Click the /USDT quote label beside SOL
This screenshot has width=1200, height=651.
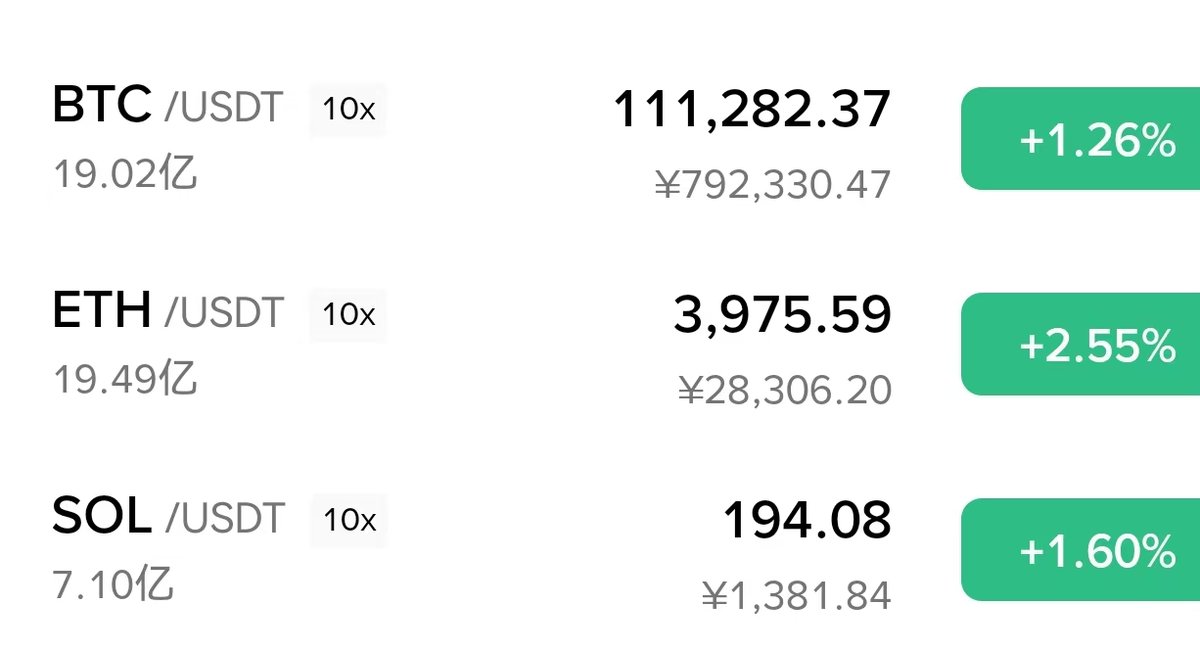(x=224, y=519)
